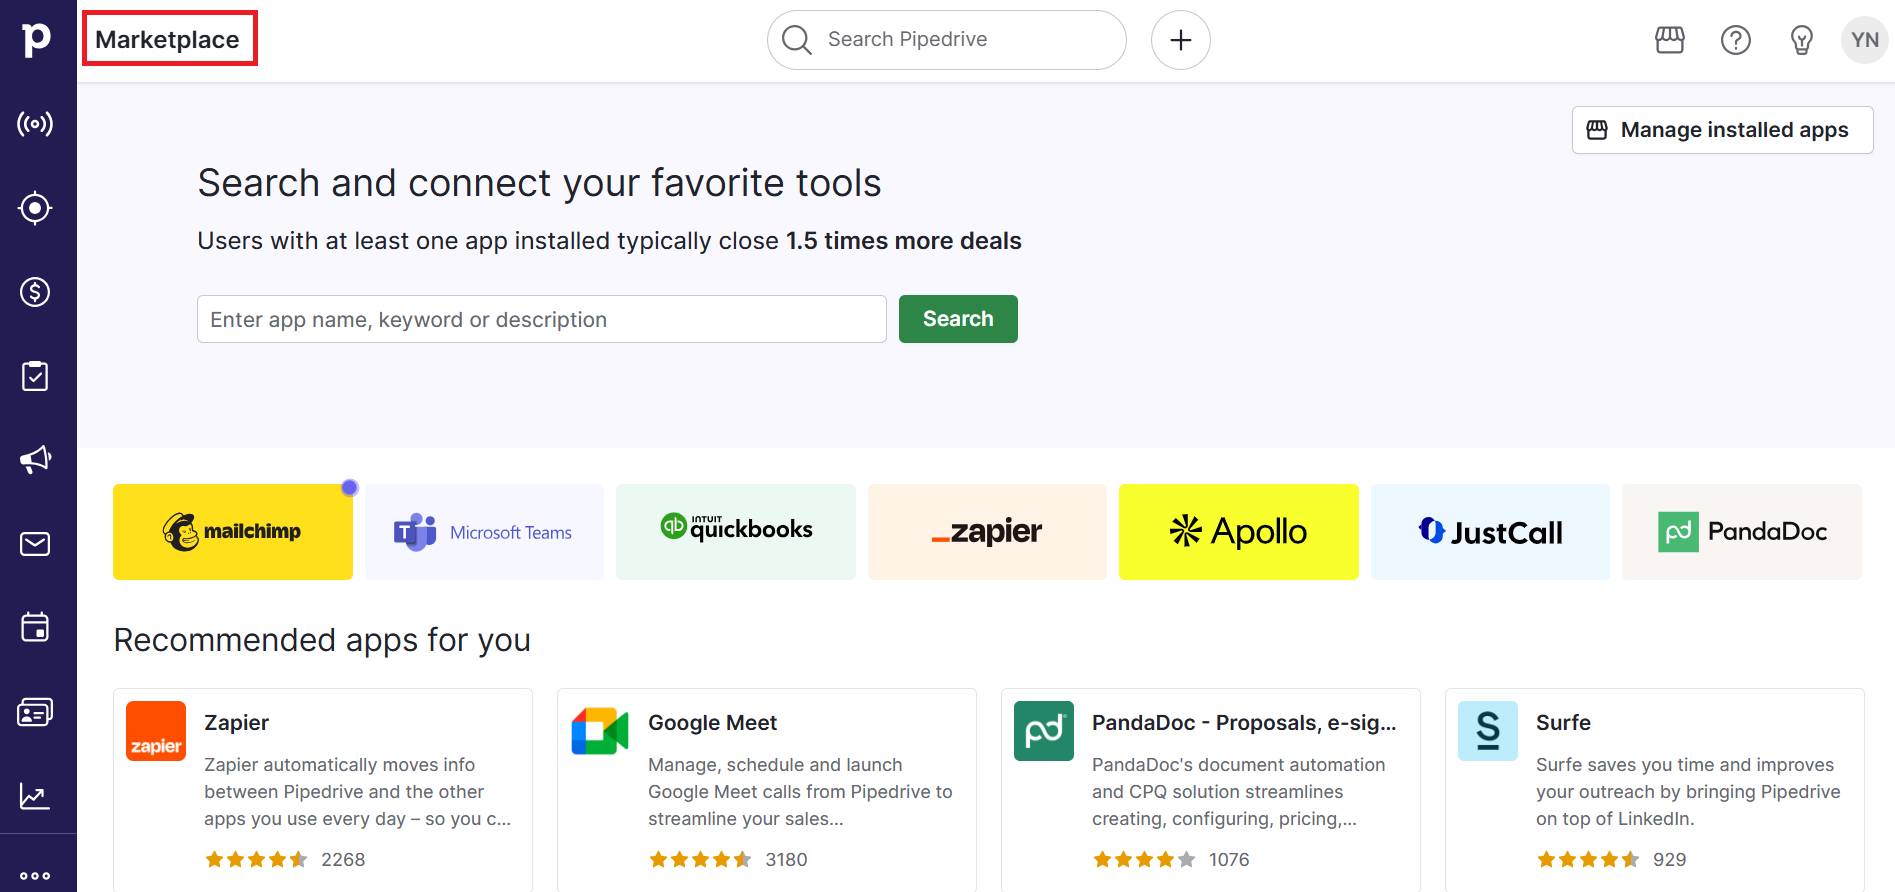Click the PandaDoc app logo in recommendations

1044,731
